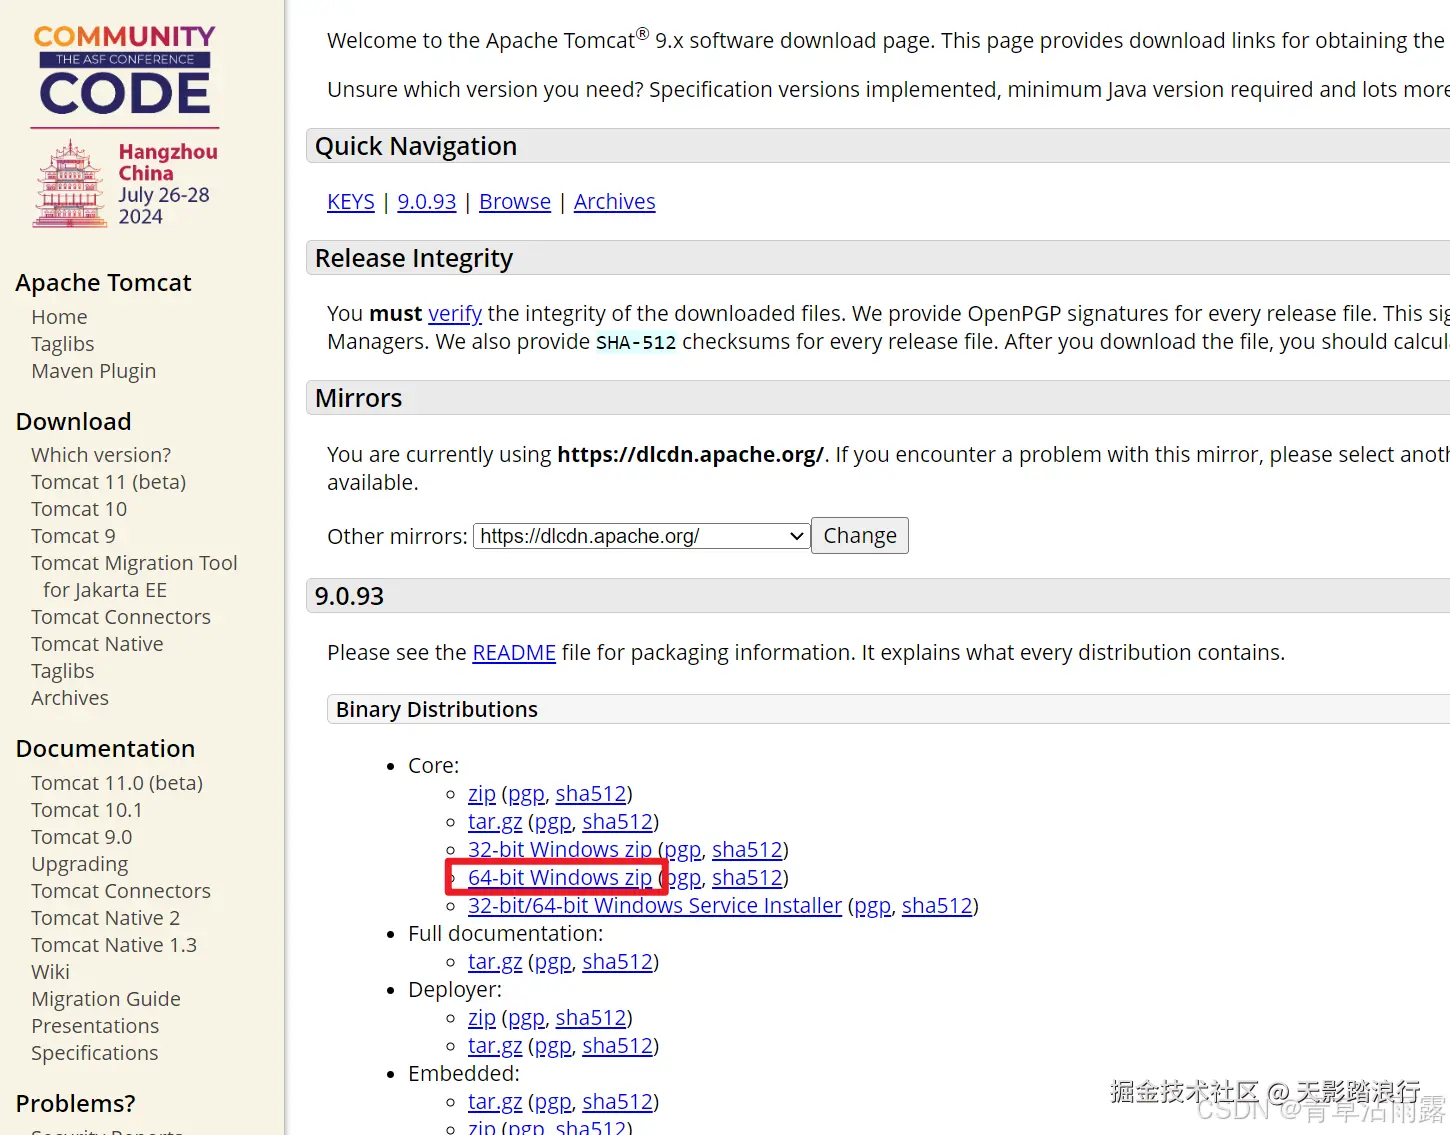The width and height of the screenshot is (1450, 1135).
Task: Open the sha512 link for Windows Service Installer
Action: pos(937,906)
